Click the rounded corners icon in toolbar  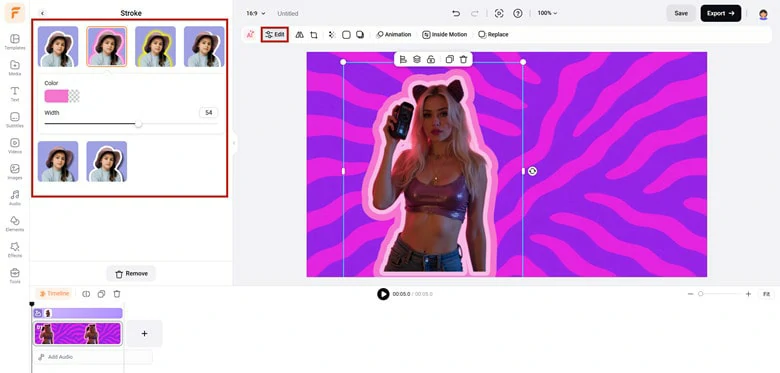[346, 35]
